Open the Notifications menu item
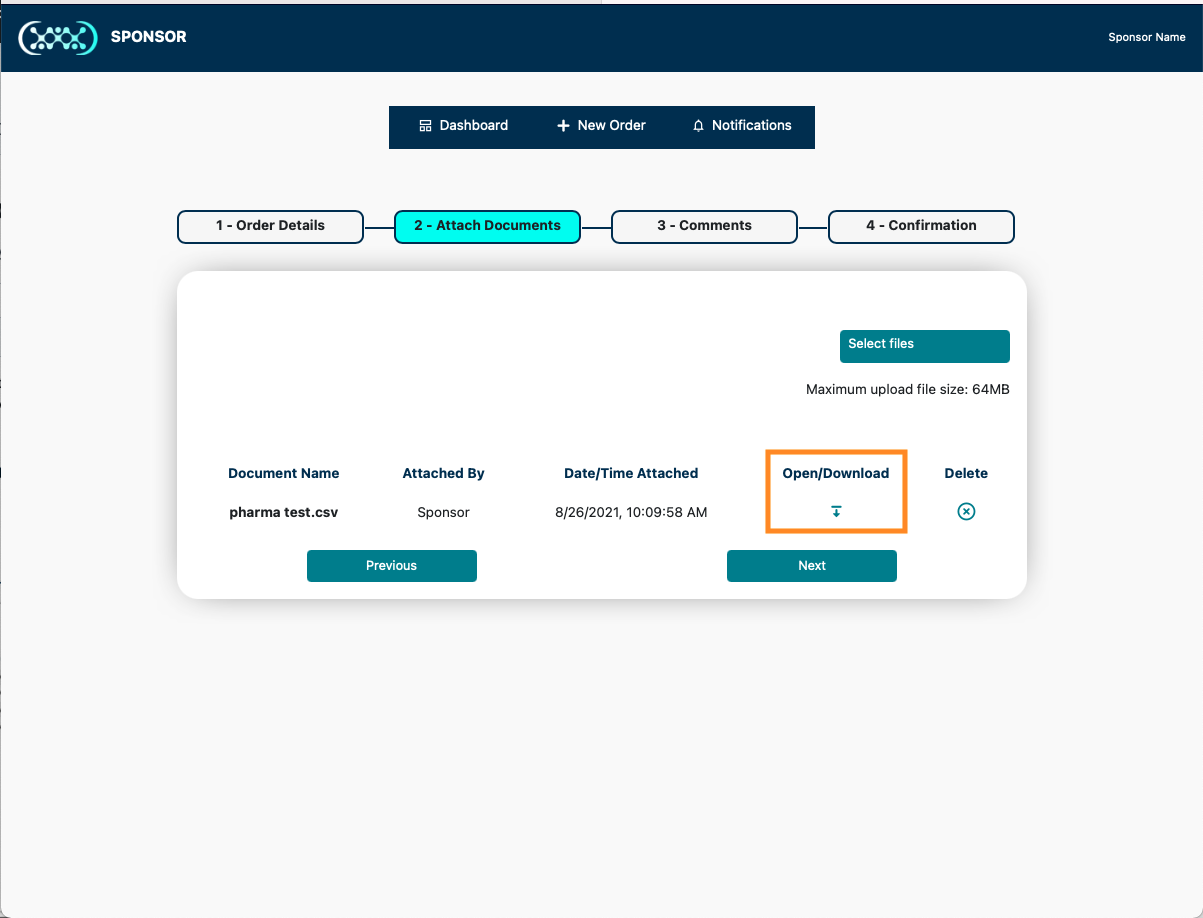This screenshot has width=1203, height=918. click(x=742, y=126)
